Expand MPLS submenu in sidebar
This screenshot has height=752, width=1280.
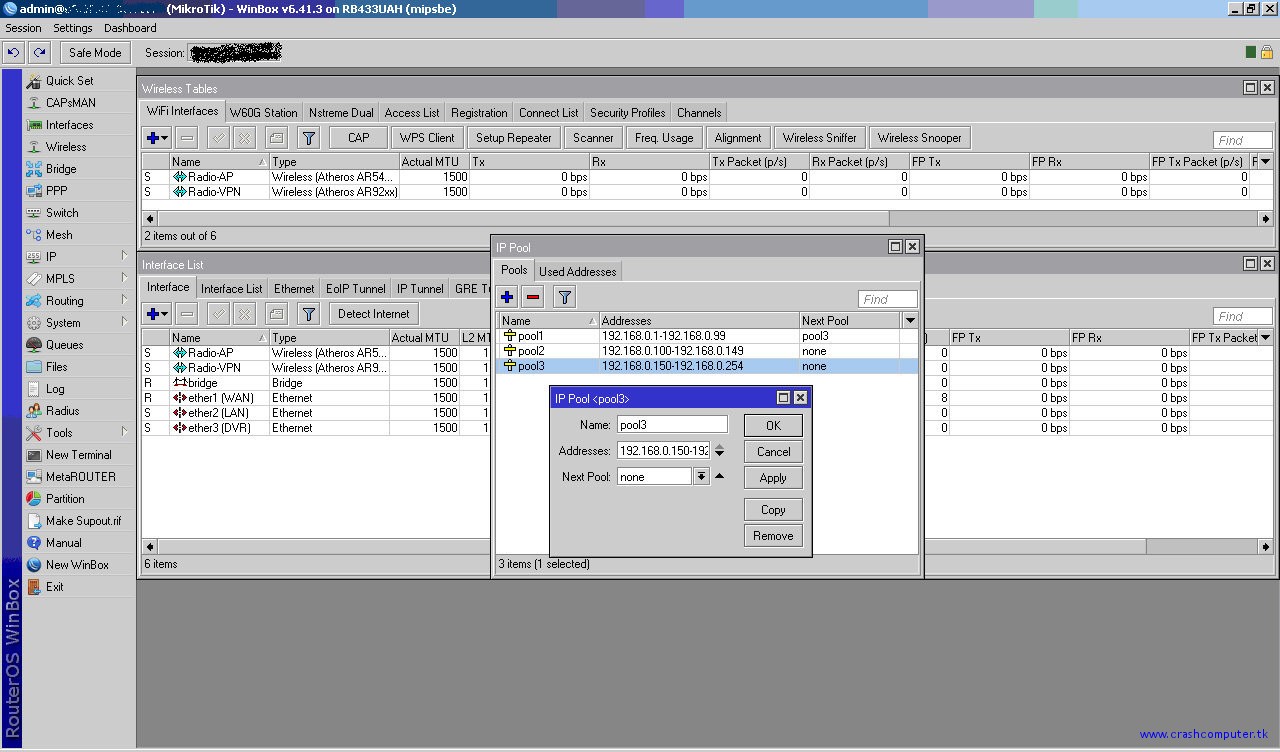(x=79, y=278)
